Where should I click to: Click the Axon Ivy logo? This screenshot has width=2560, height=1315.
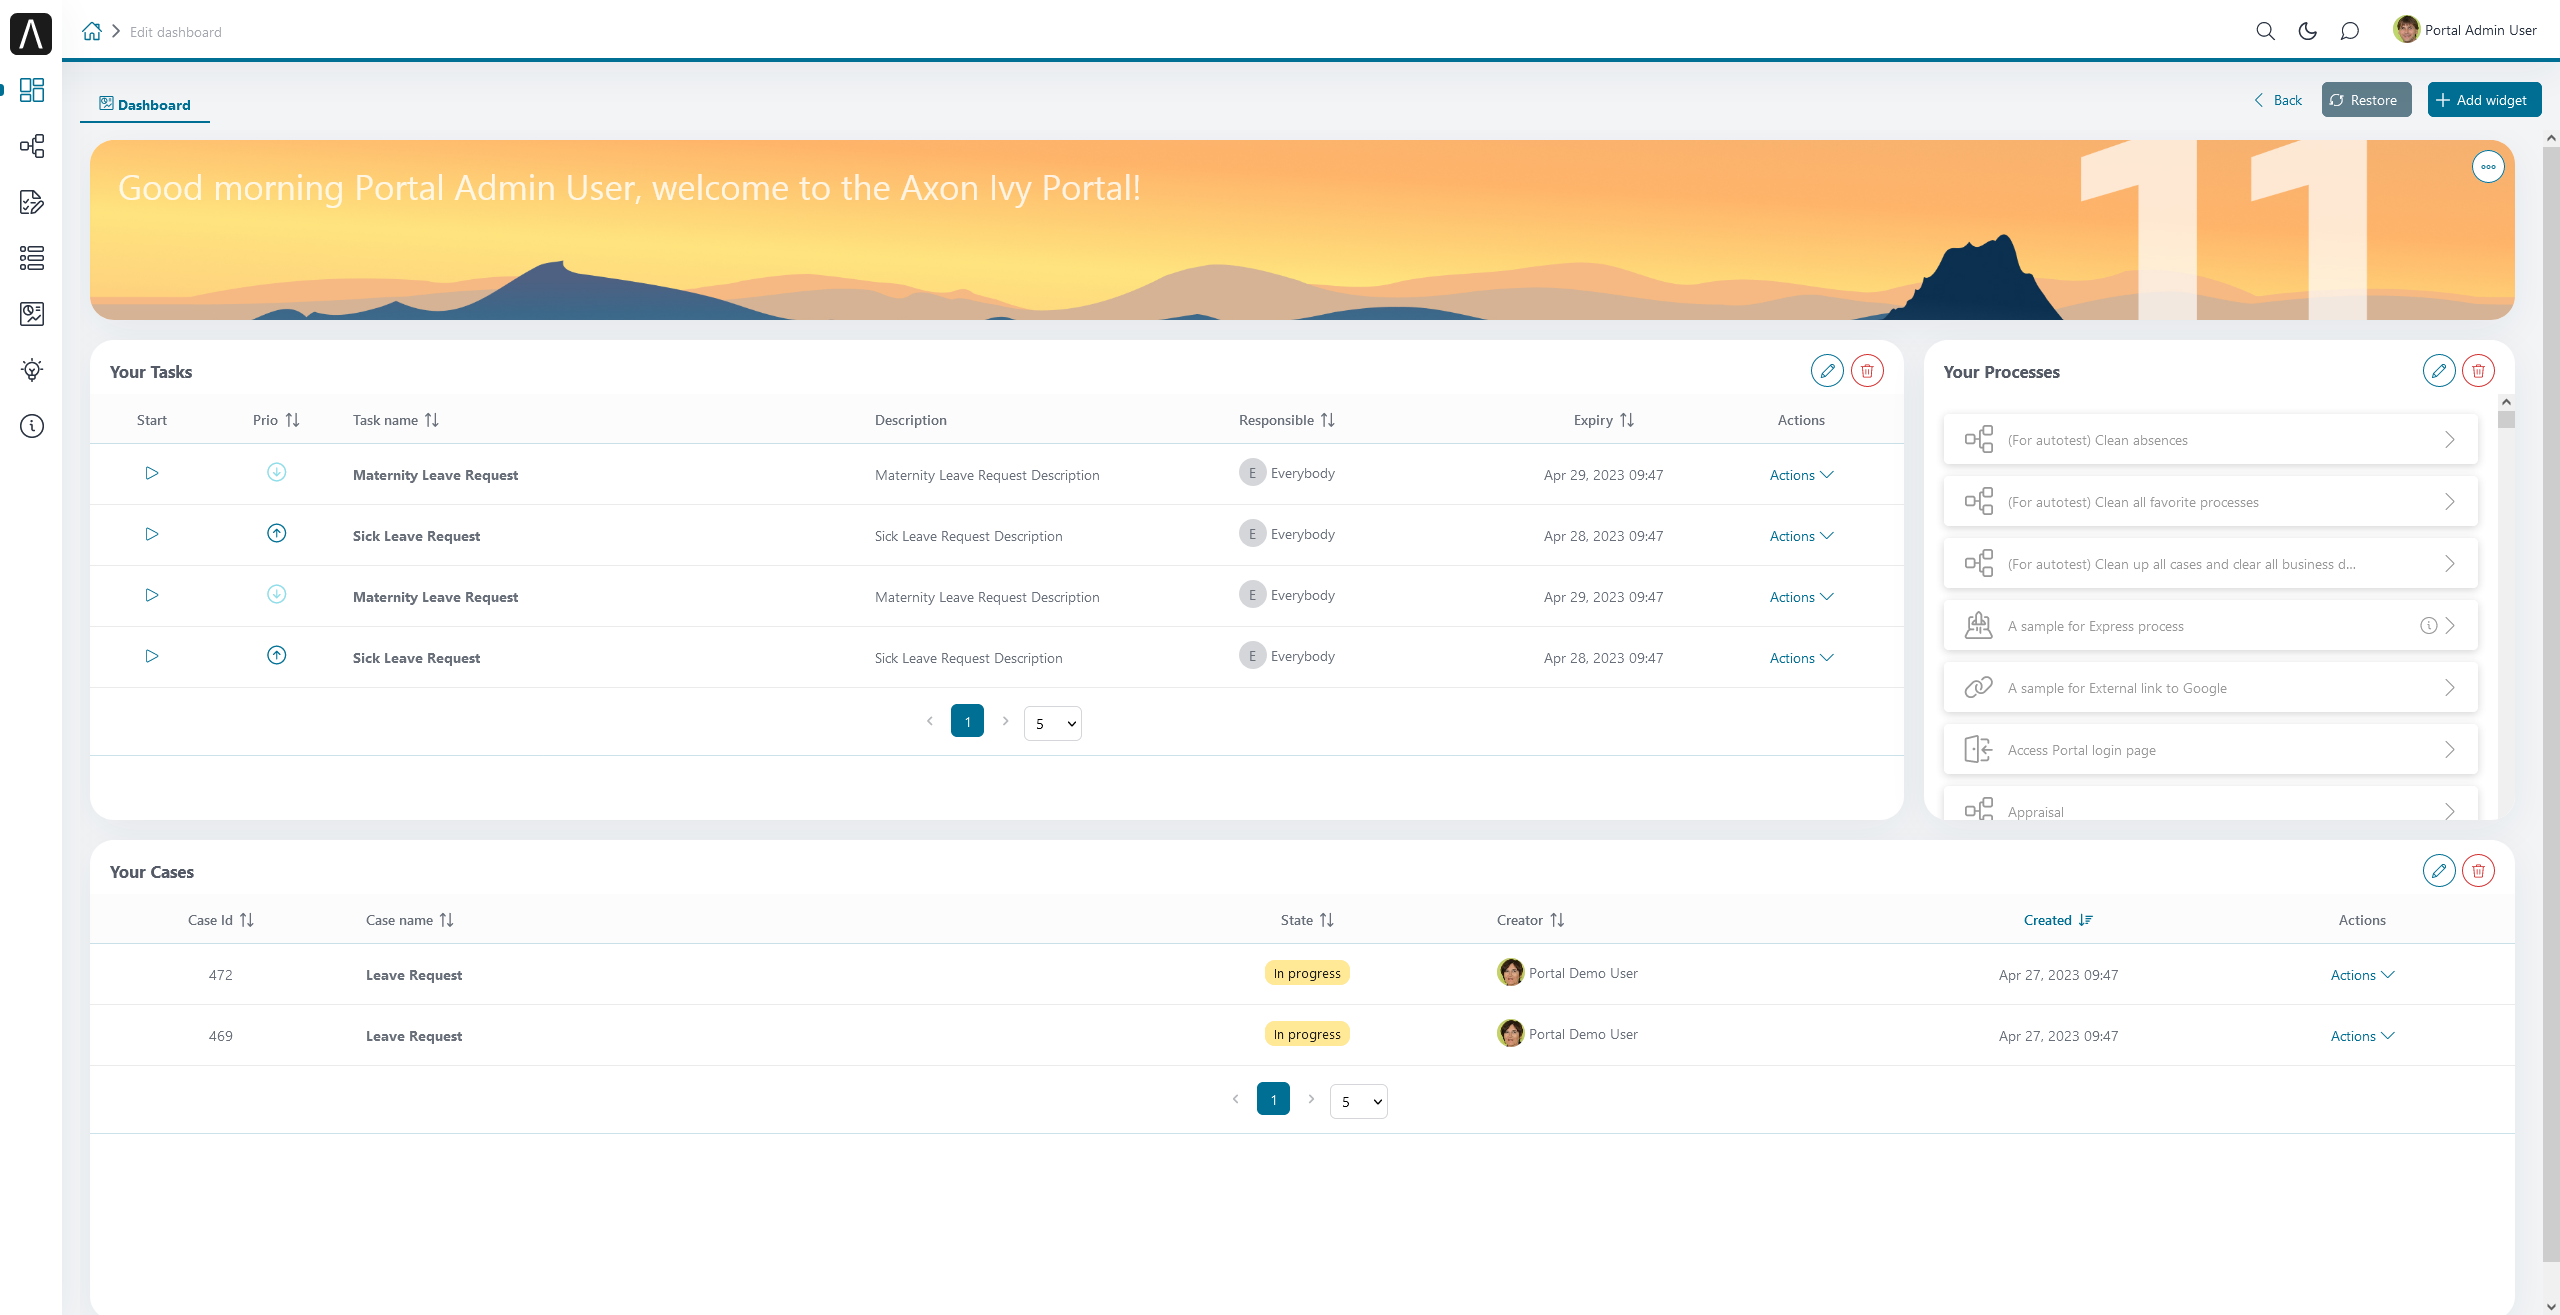coord(31,33)
